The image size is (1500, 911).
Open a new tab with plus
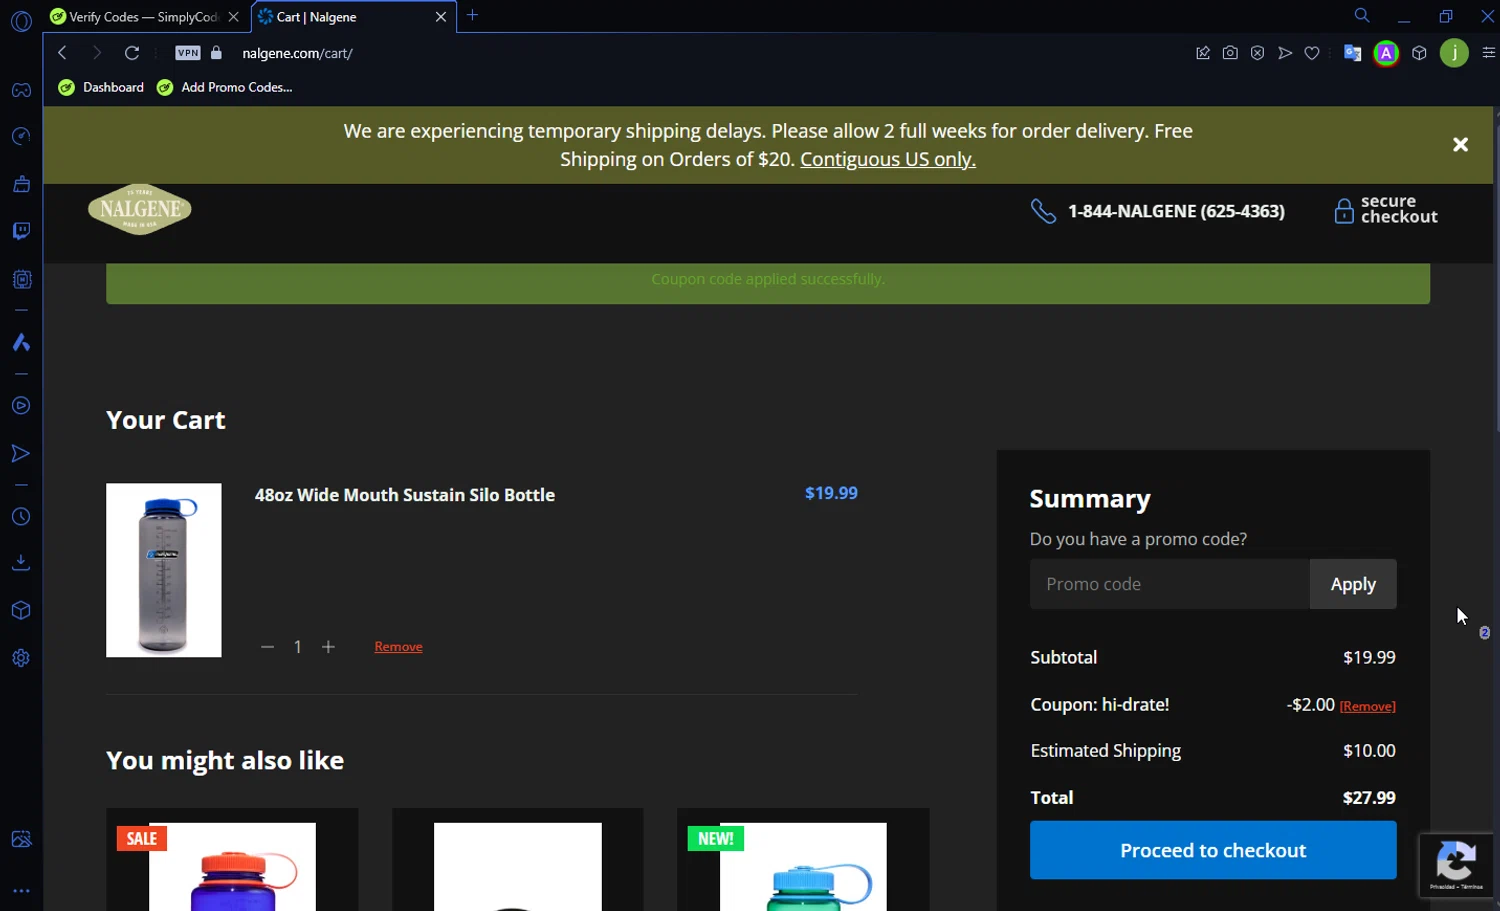(x=473, y=15)
